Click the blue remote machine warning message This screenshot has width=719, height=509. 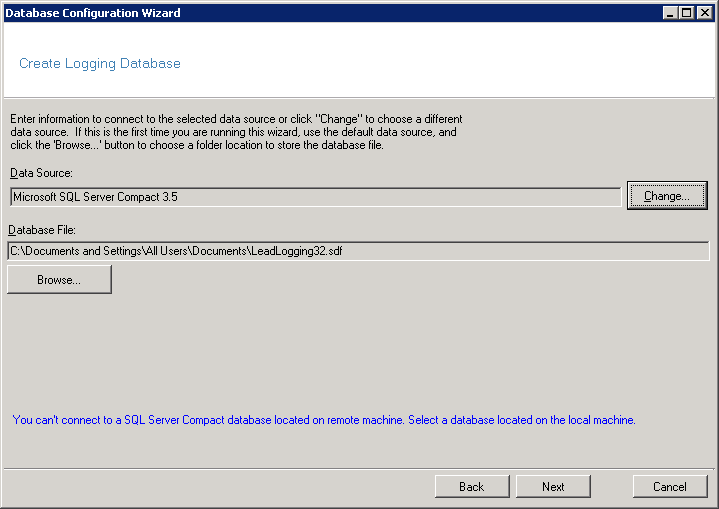(x=324, y=420)
